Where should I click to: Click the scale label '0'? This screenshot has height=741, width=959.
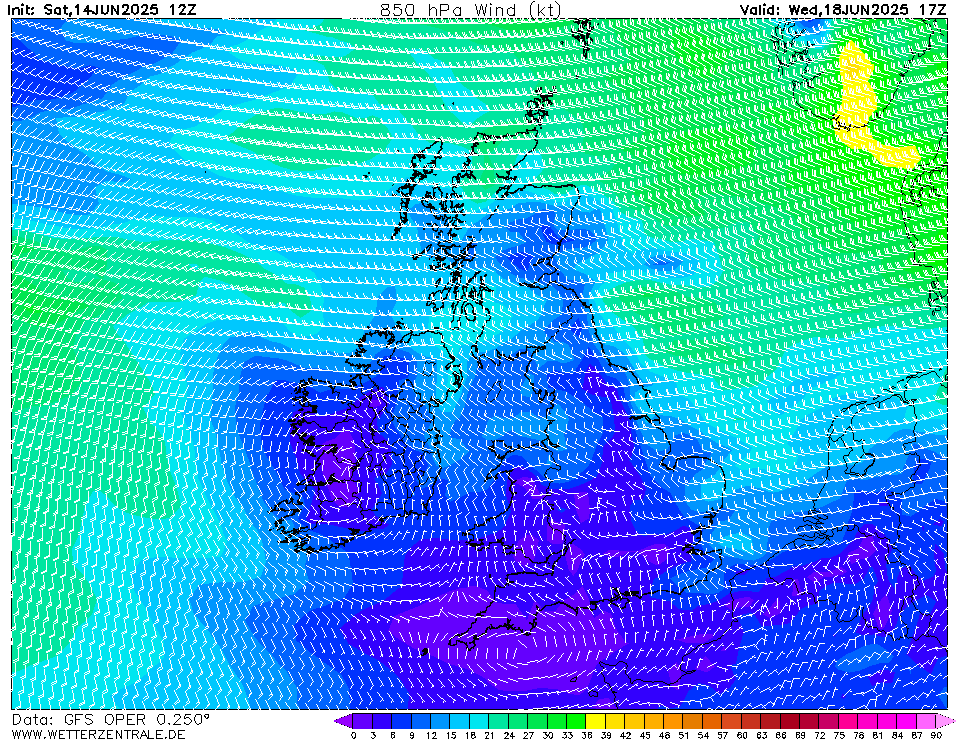click(354, 735)
